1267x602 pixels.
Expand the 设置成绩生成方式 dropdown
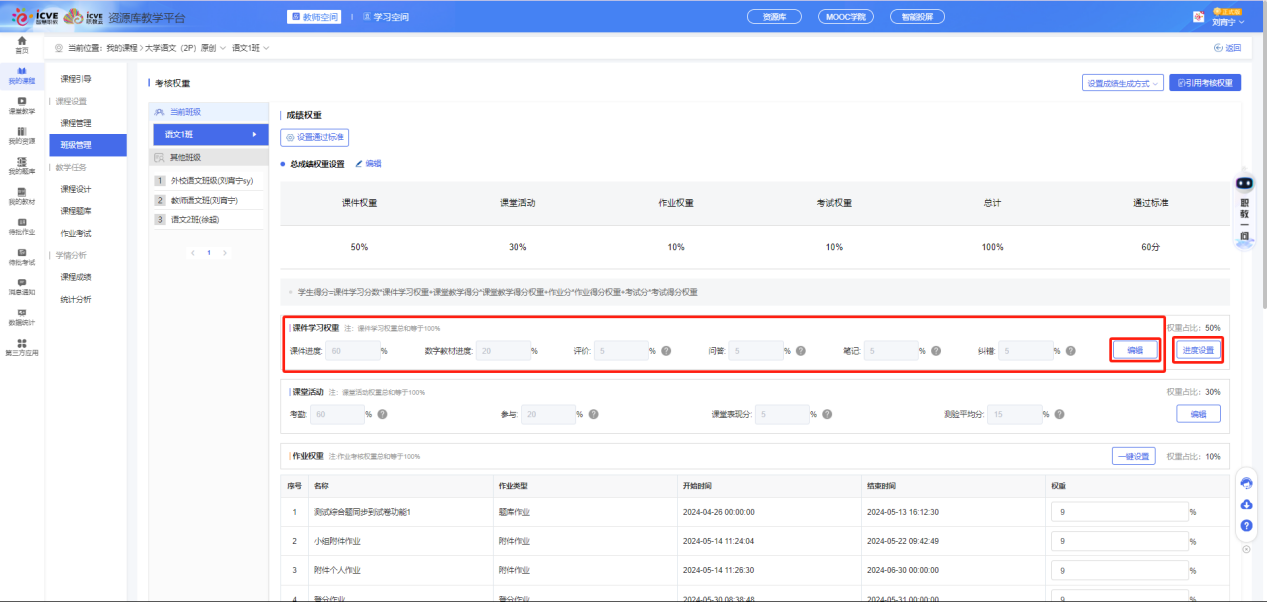coord(1122,83)
